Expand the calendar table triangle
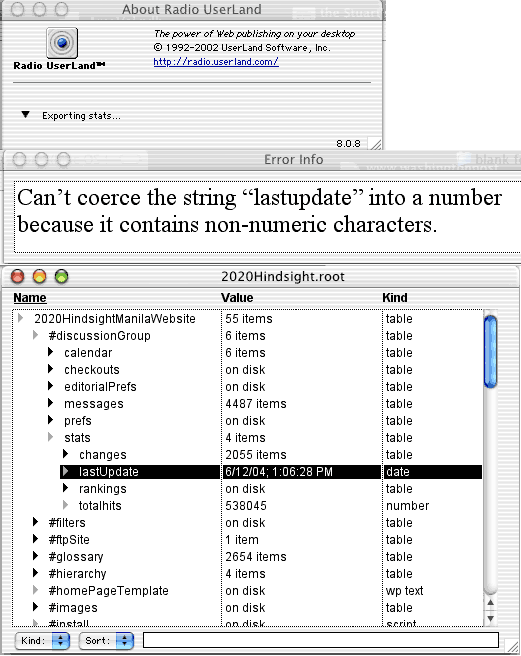The height and width of the screenshot is (656, 521). [x=51, y=352]
